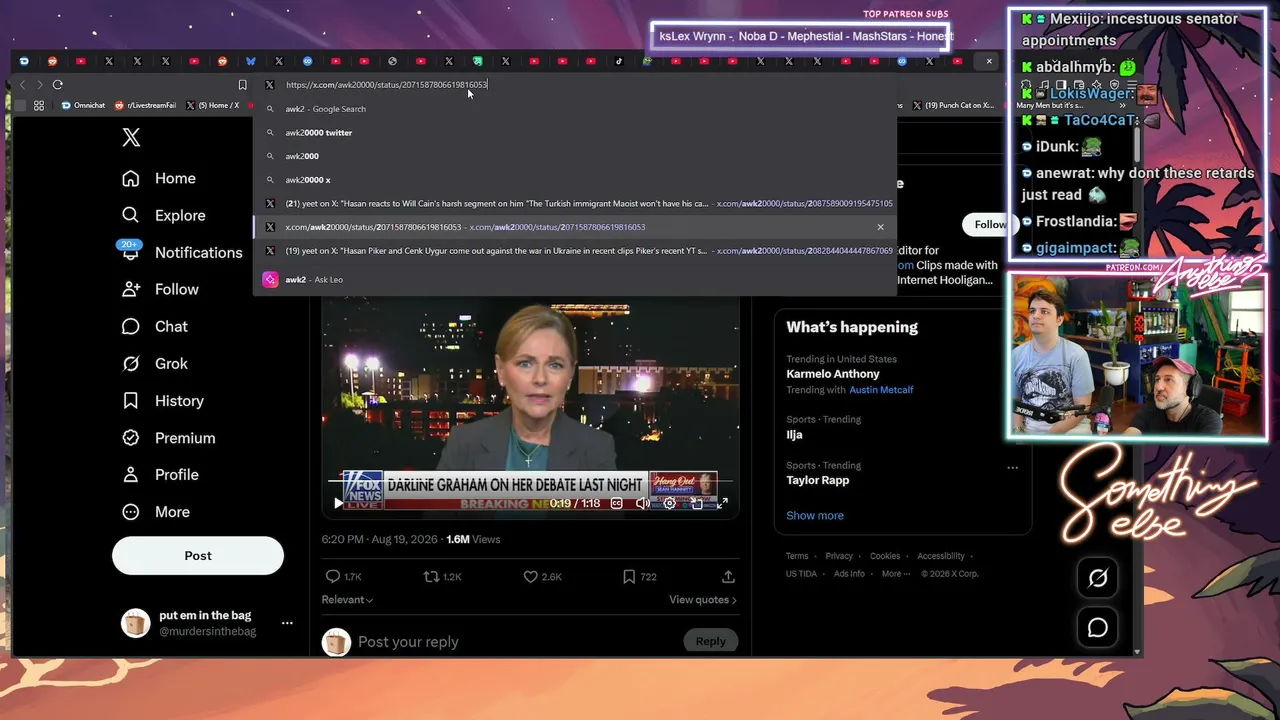Open the Terms footer link
1280x720 pixels.
pyautogui.click(x=797, y=556)
